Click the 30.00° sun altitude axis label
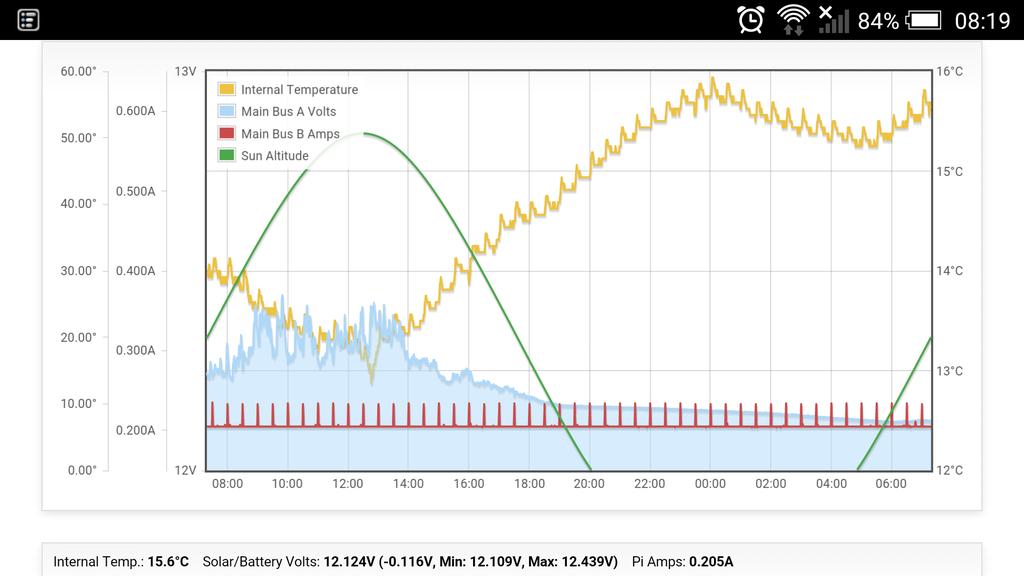The image size is (1024, 576). coord(78,270)
